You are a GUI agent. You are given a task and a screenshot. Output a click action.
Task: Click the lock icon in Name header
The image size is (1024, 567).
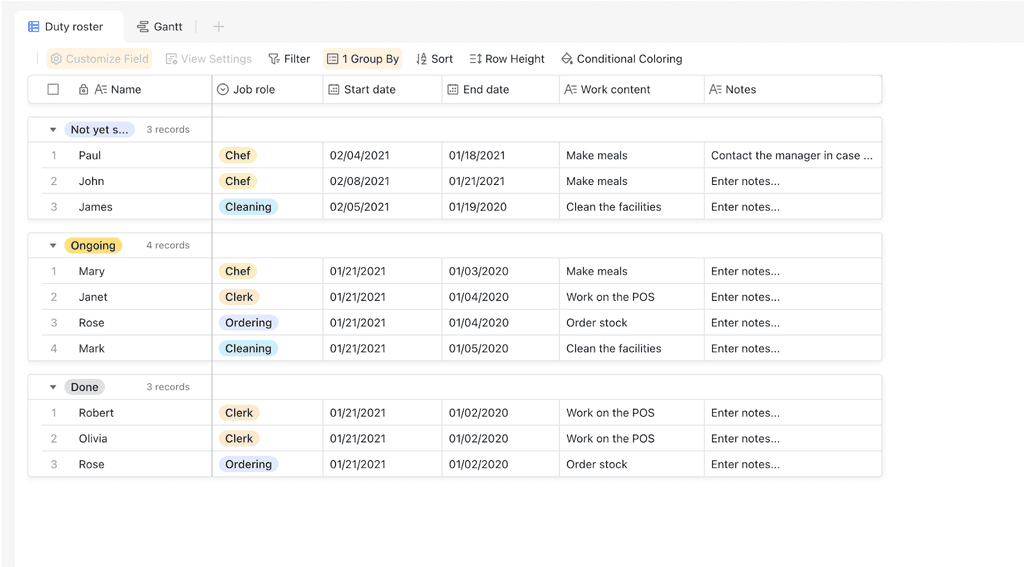pyautogui.click(x=84, y=89)
